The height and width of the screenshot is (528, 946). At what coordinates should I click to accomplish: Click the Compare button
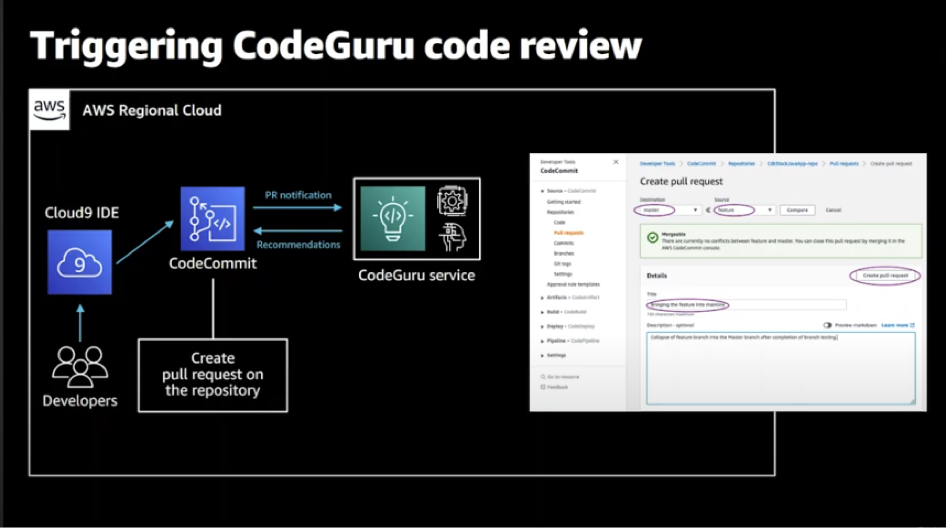coord(797,210)
